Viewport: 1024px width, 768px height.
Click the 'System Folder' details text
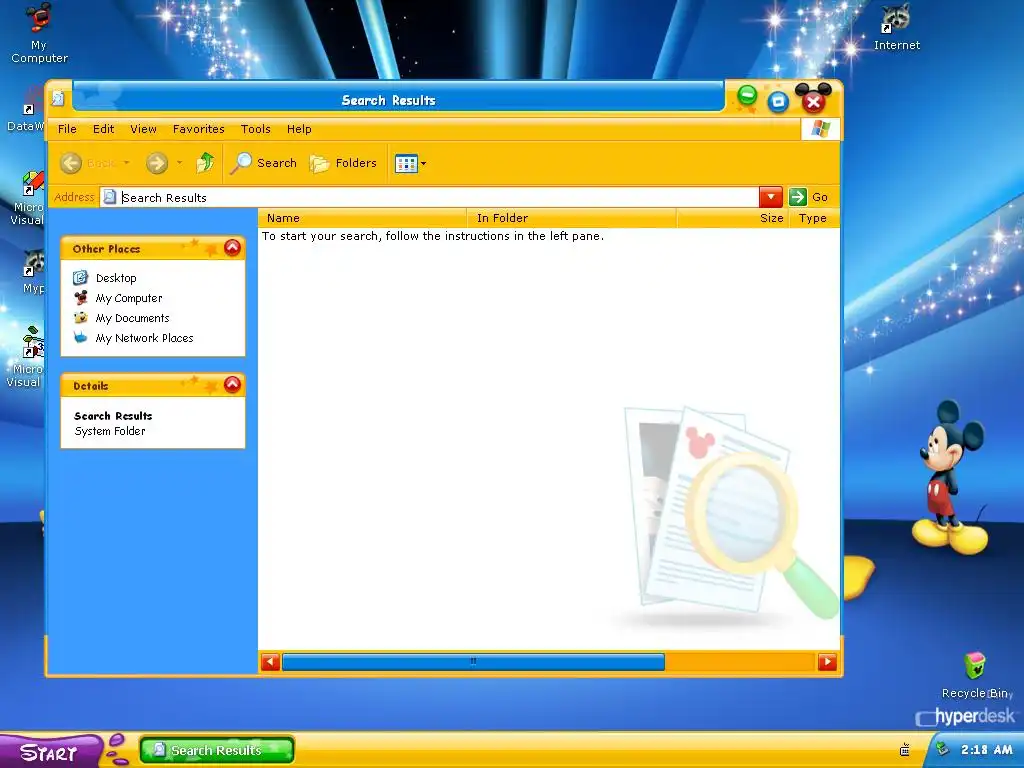[x=110, y=431]
